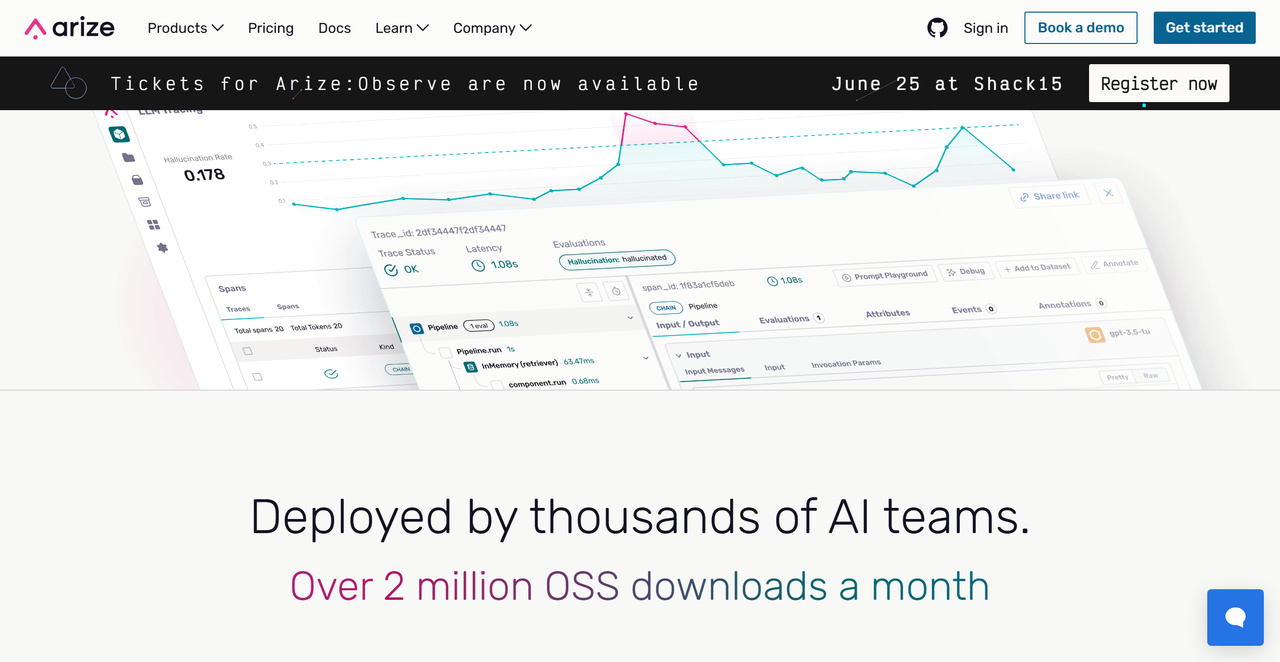This screenshot has height=662, width=1280.
Task: Select the green cube icon in the dashboard sidebar
Action: coord(119,134)
